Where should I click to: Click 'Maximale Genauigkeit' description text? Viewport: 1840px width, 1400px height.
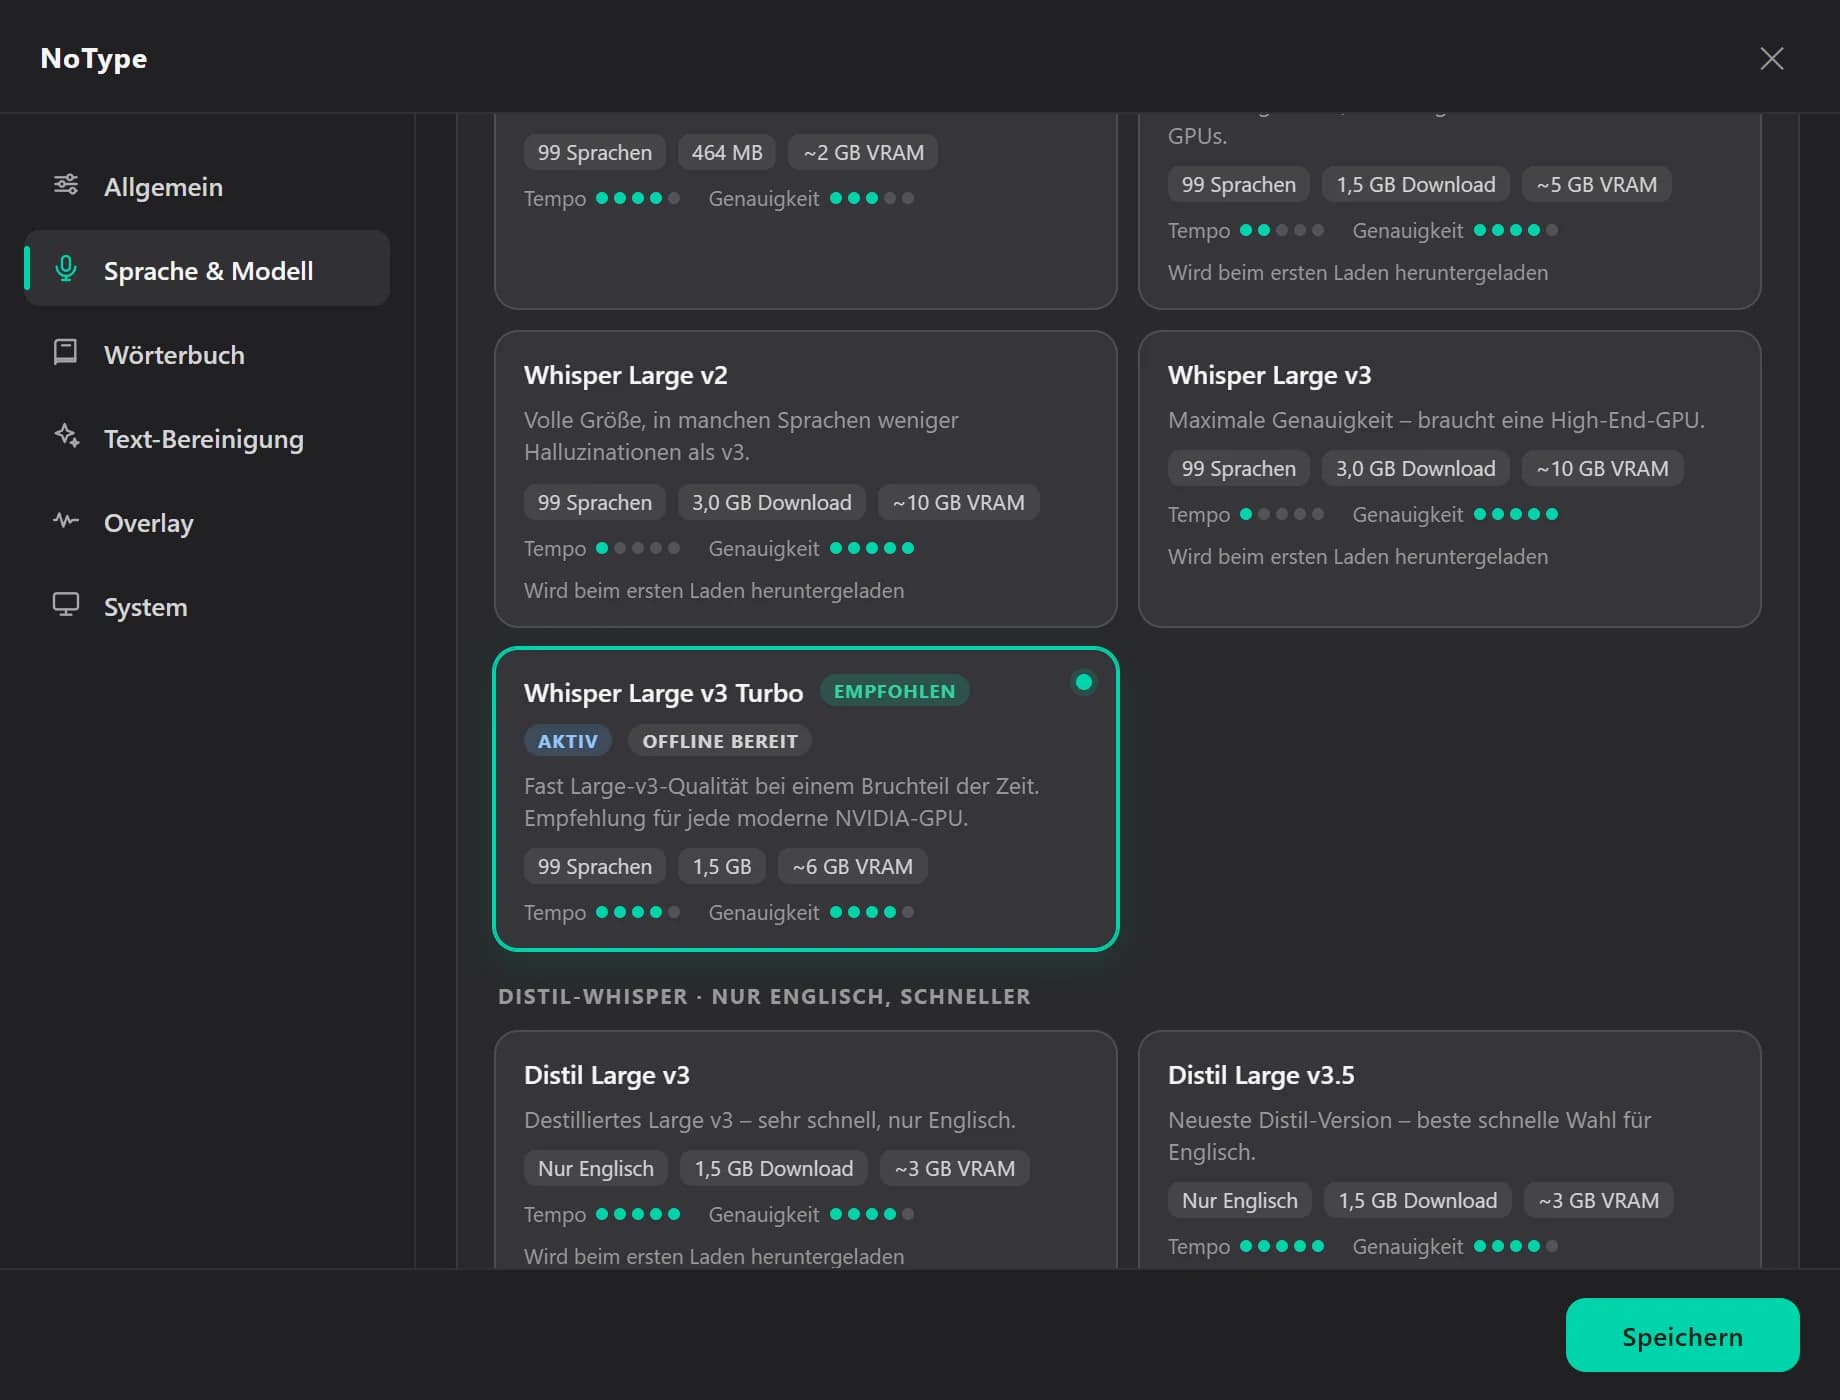tap(1436, 420)
